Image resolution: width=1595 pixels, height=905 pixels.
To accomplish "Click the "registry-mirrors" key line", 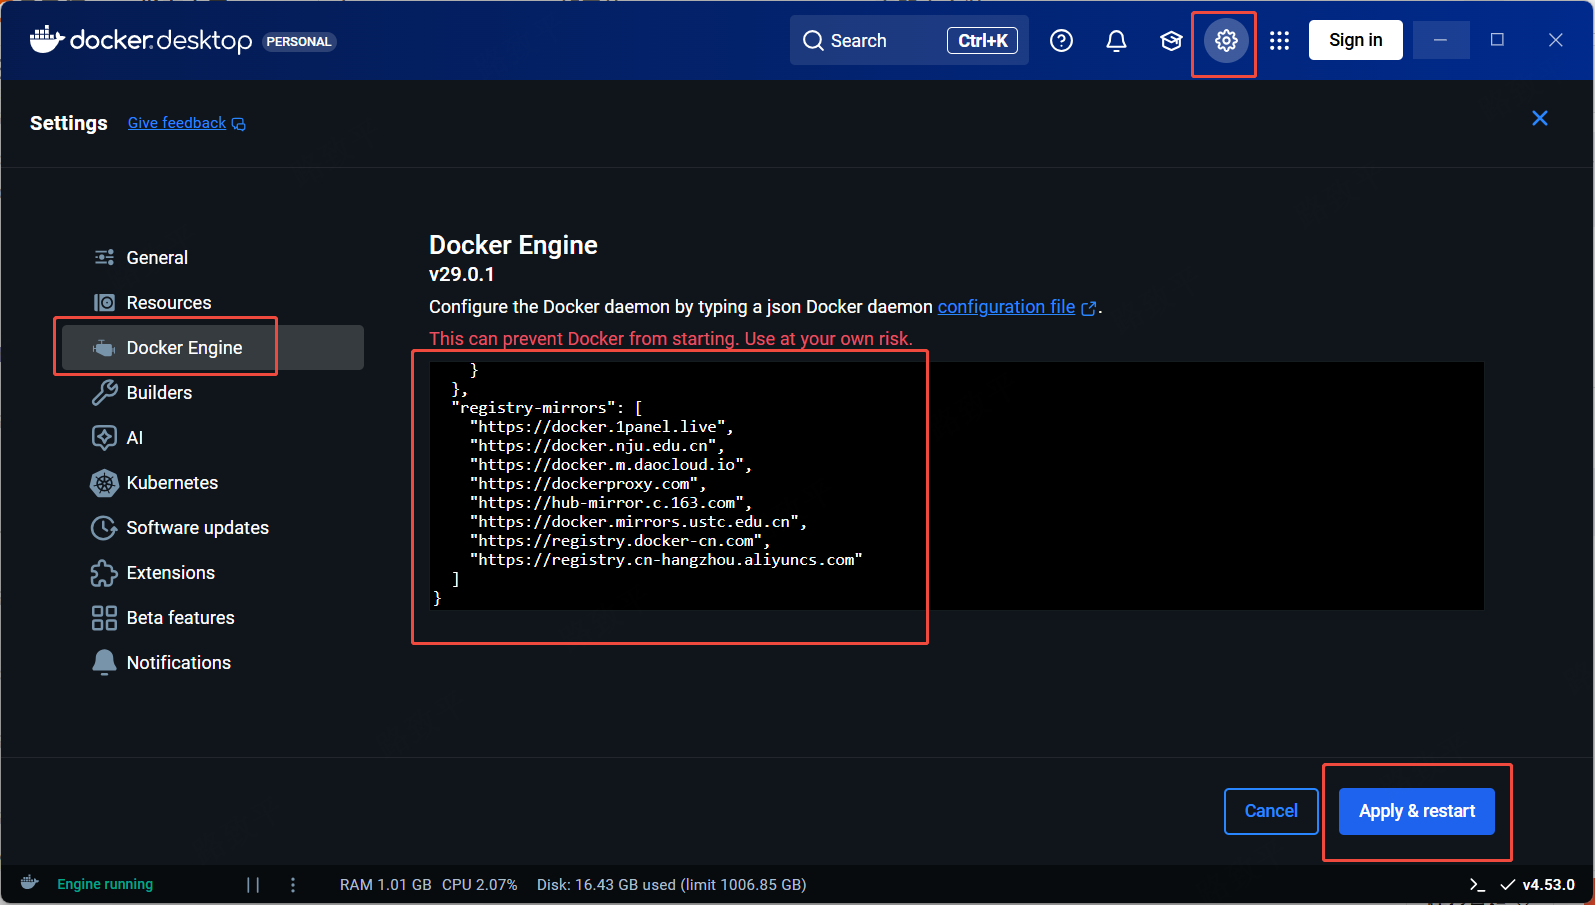I will [x=547, y=408].
